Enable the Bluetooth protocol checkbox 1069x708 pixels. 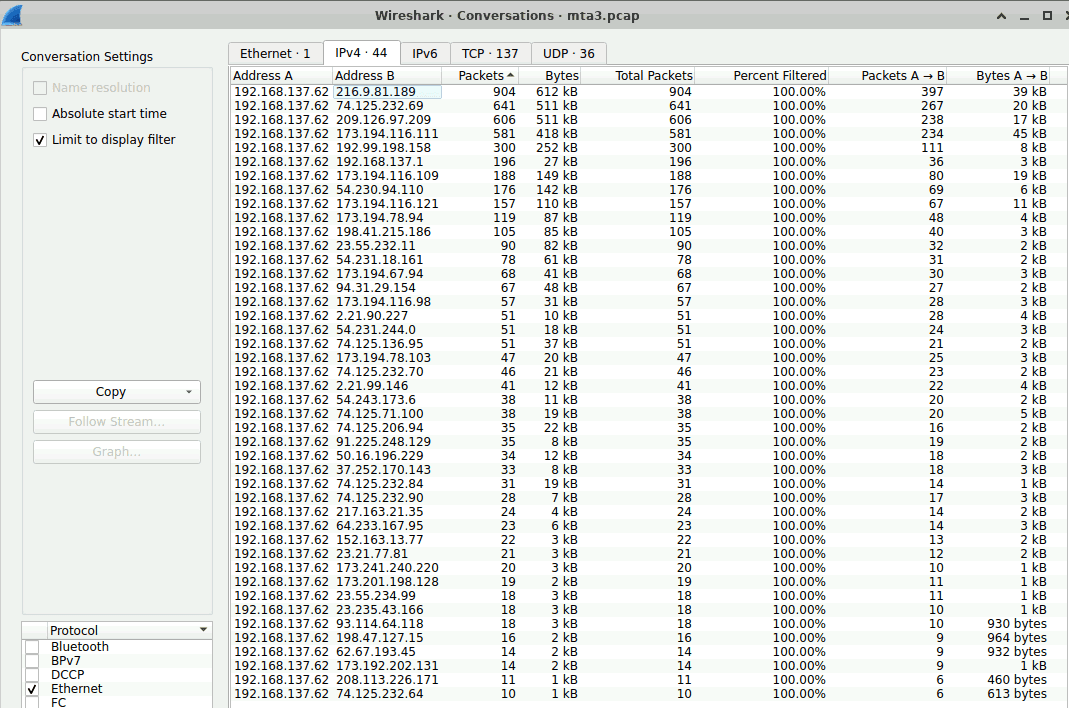tap(32, 647)
